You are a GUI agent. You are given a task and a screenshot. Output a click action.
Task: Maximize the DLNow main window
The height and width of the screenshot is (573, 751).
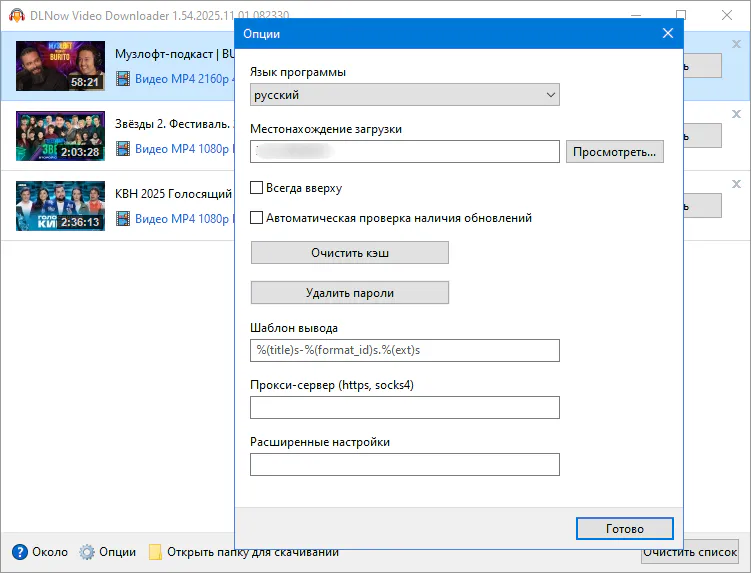pyautogui.click(x=681, y=15)
